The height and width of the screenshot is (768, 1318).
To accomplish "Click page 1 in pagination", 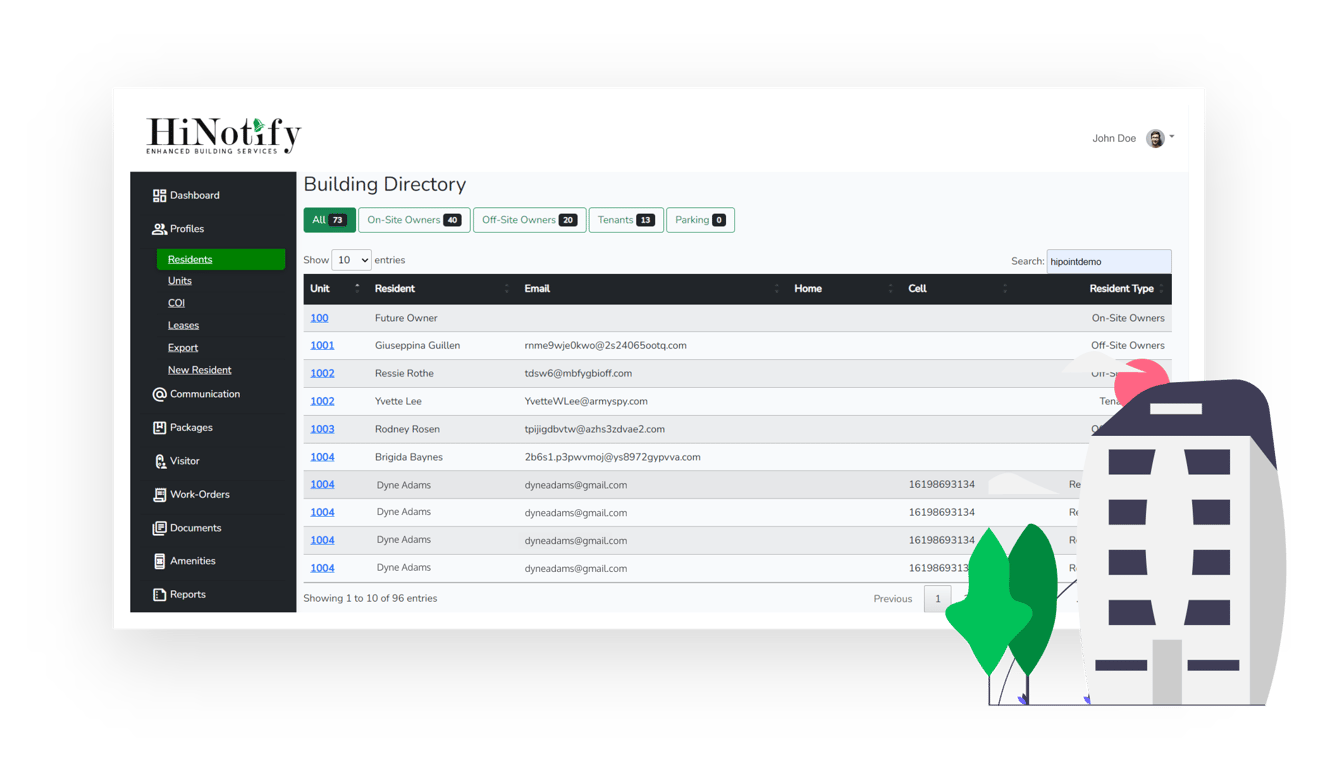I will 938,599.
